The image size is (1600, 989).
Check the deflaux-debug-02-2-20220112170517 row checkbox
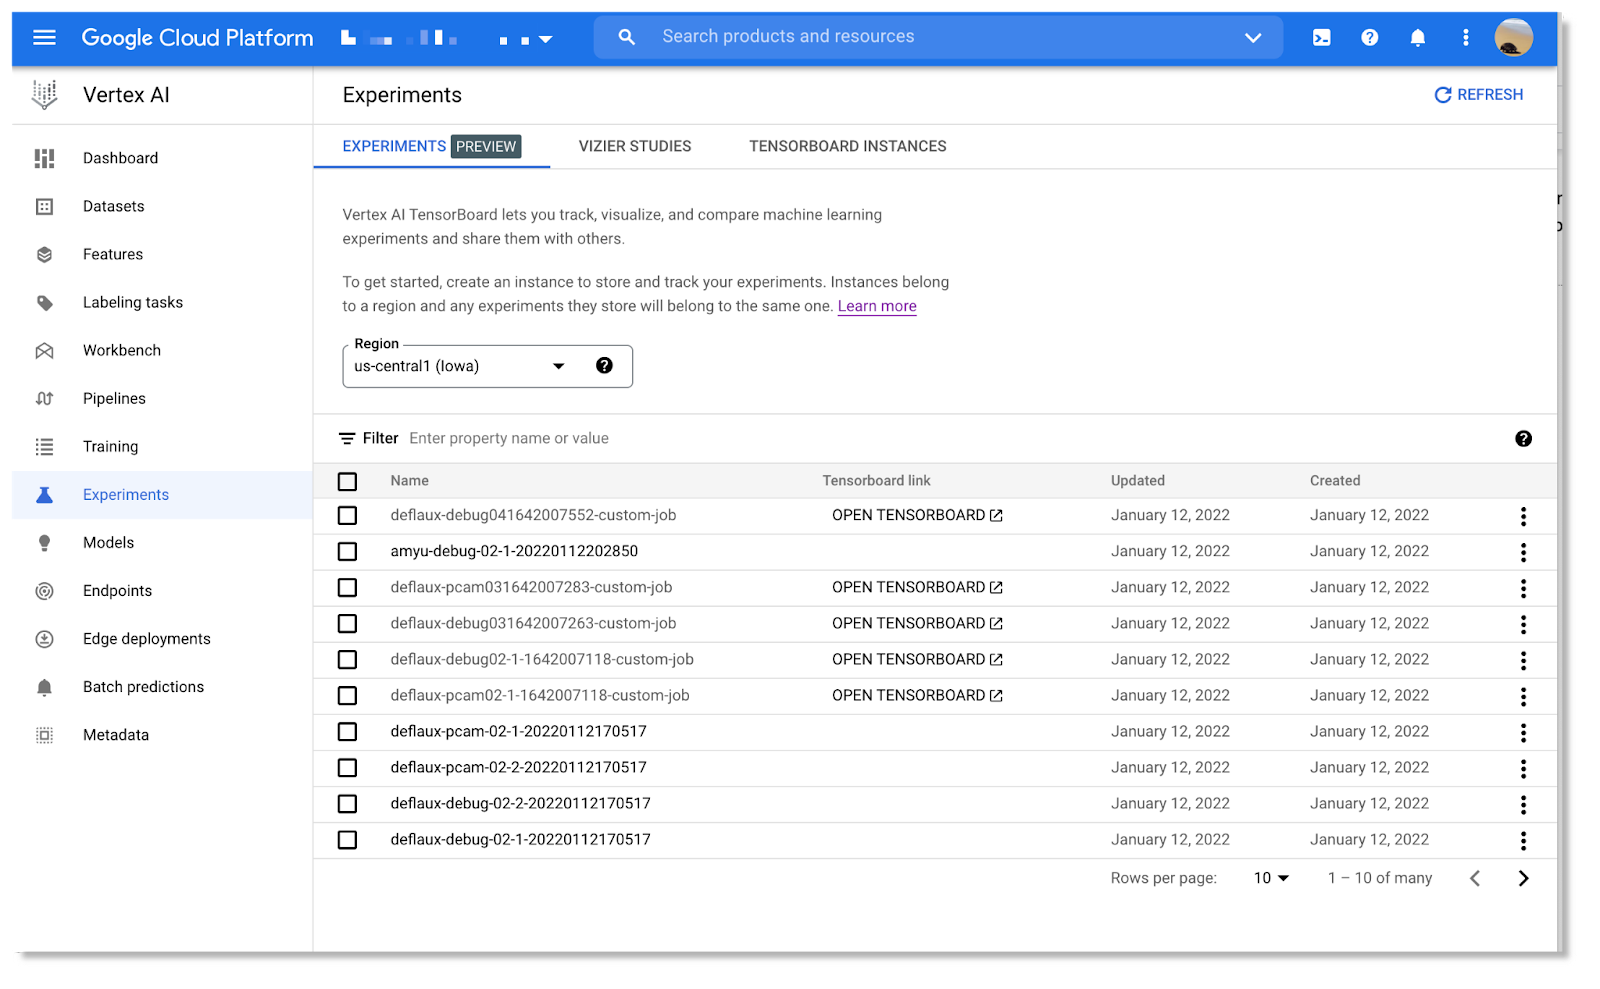[347, 803]
